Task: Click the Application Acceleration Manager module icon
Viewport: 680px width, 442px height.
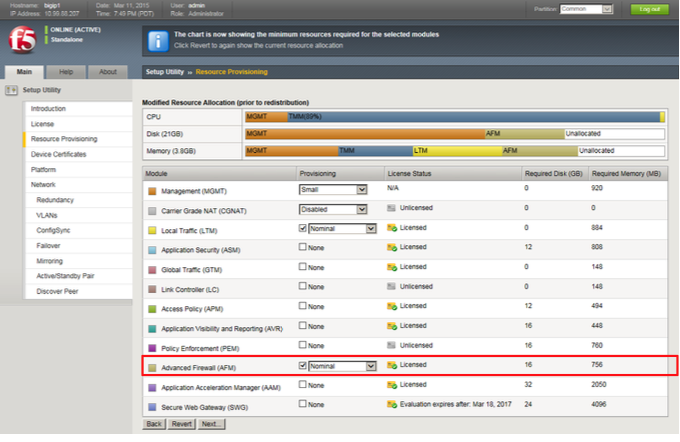Action: click(152, 388)
